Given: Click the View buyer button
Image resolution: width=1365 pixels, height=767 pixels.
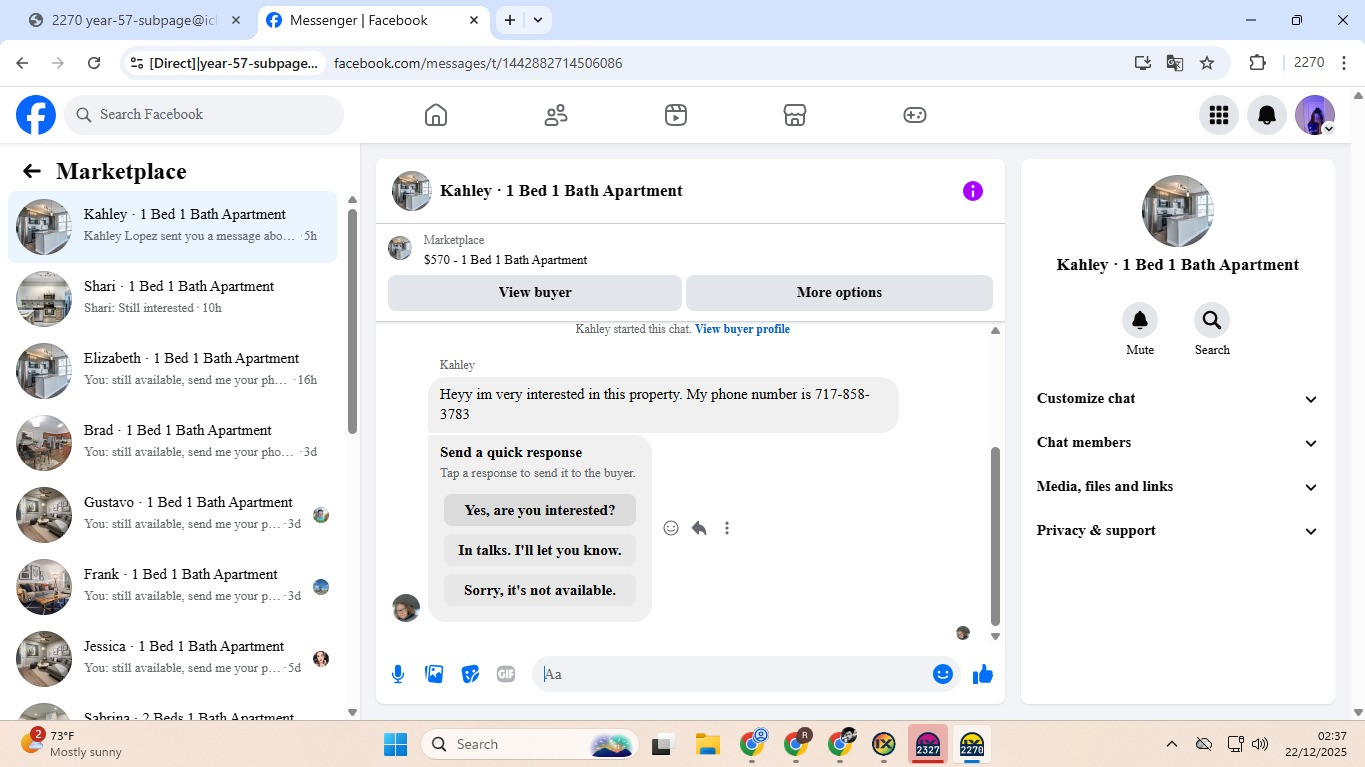Looking at the screenshot, I should tap(535, 293).
